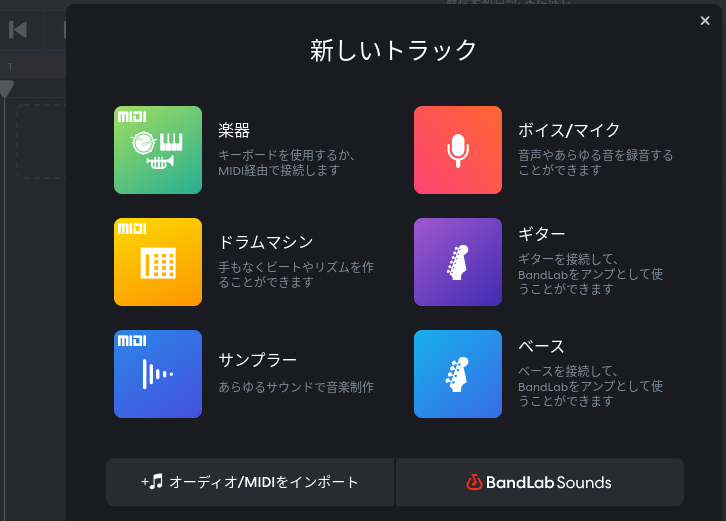Click the サンプラー title text
Screen dimensions: 726x521
point(257,360)
